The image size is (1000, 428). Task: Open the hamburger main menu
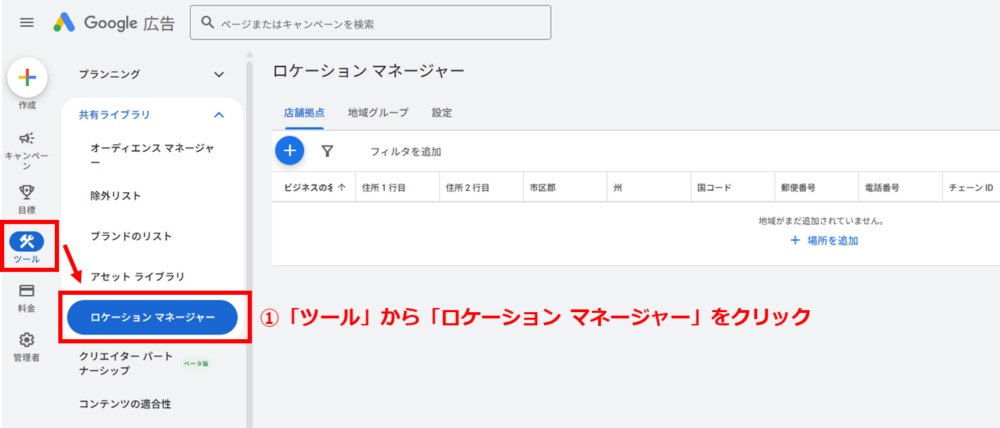27,22
